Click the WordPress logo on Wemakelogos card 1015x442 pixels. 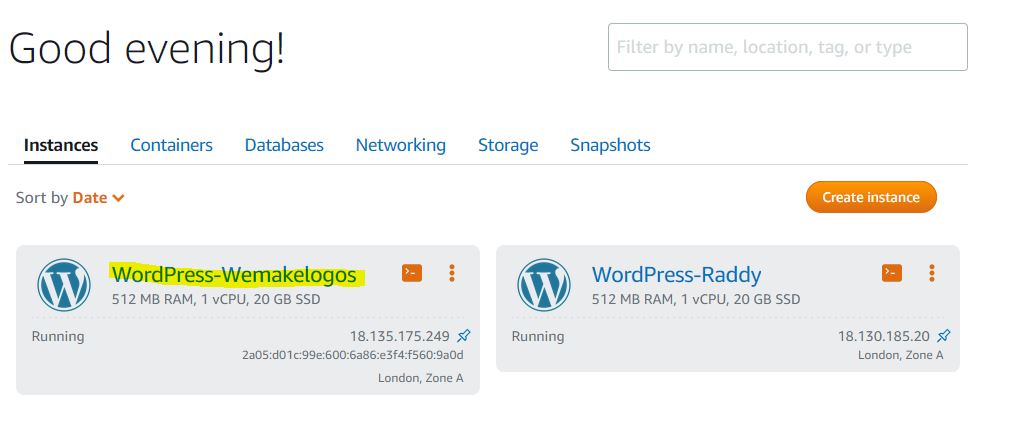63,285
